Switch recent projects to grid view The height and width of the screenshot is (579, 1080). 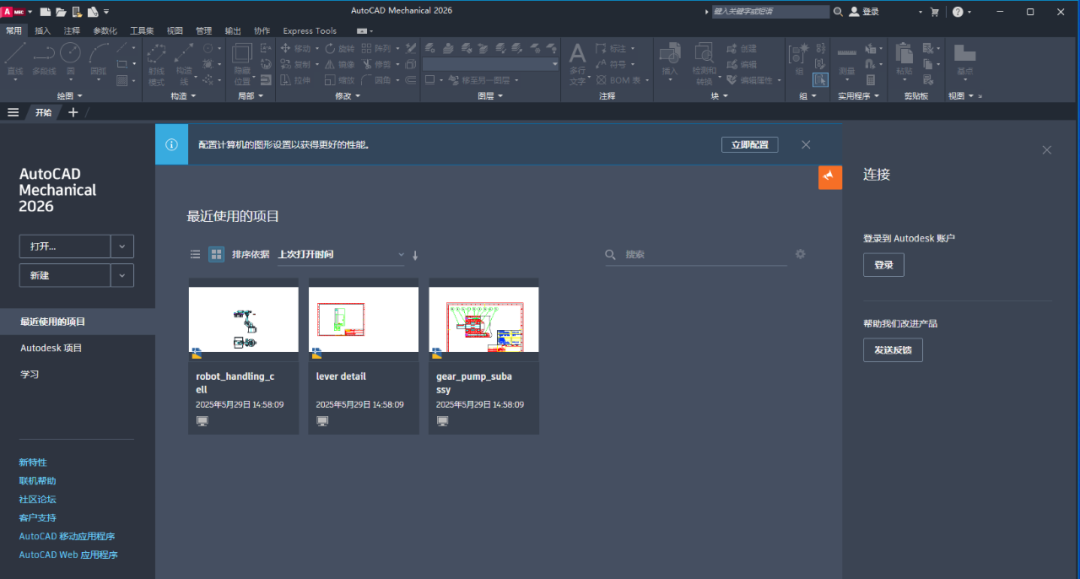click(x=216, y=255)
